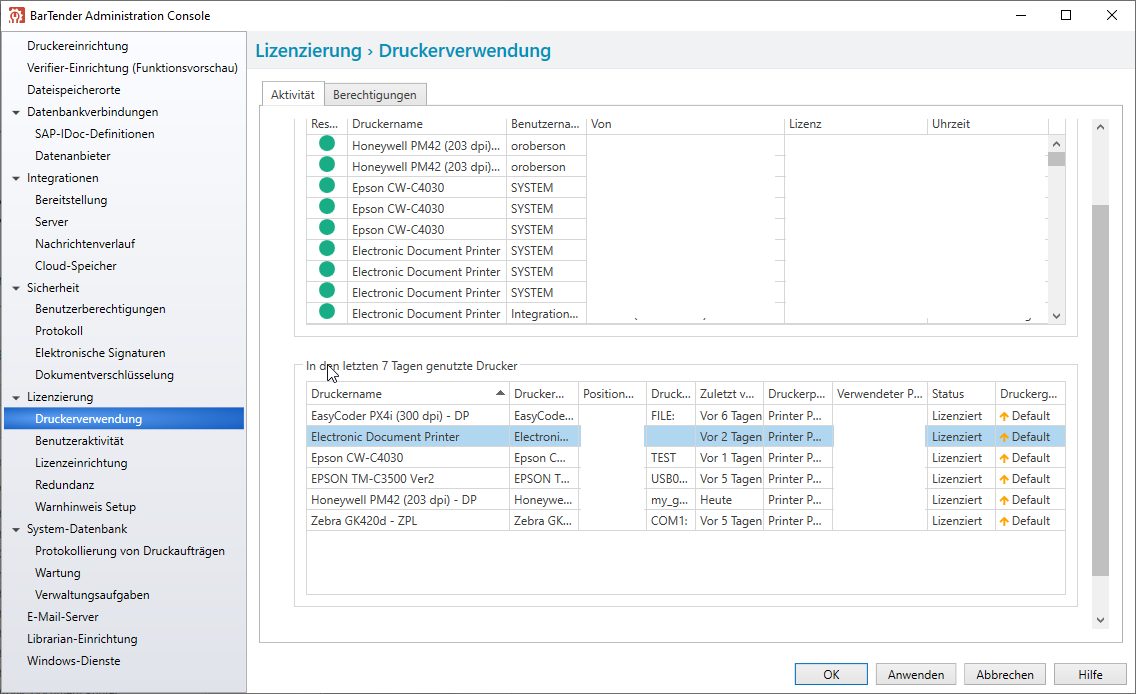Screen dimensions: 1136x694
Task: Open Lizenzeinrichtung in the sidebar
Action: pyautogui.click(x=81, y=463)
